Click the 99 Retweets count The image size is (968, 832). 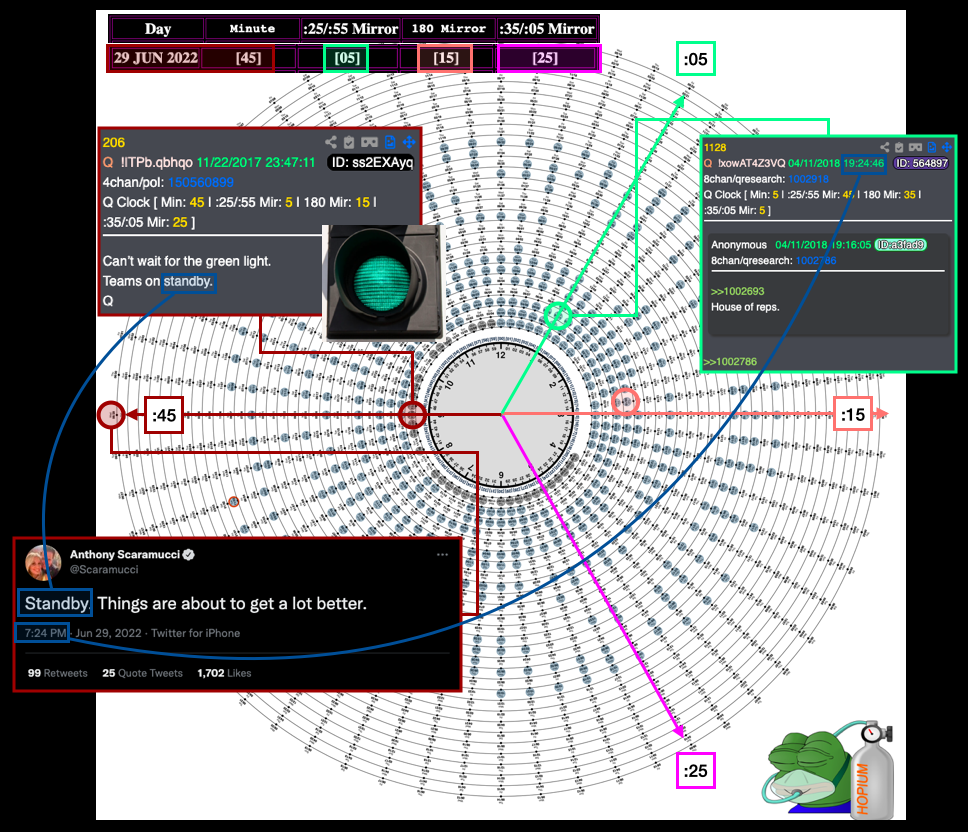(57, 673)
